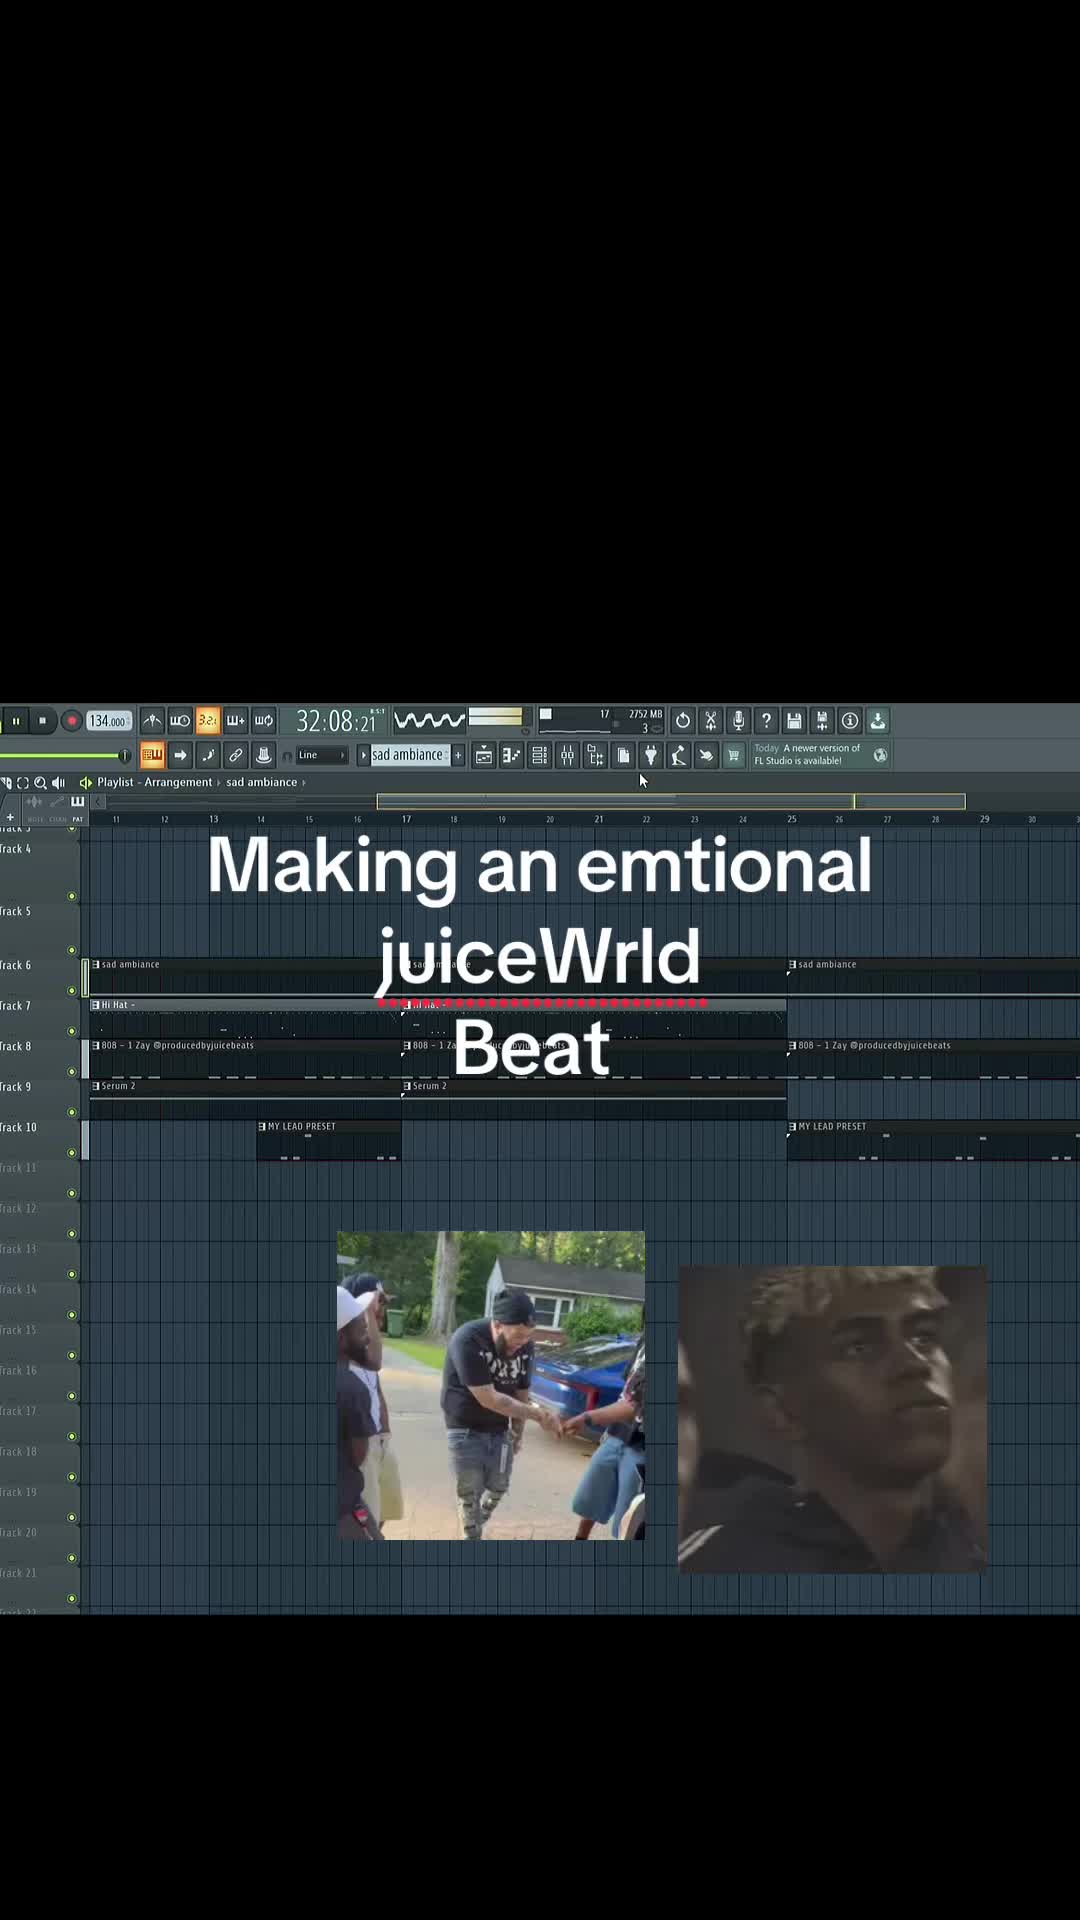
Task: Click the add track plus button
Action: tap(10, 817)
